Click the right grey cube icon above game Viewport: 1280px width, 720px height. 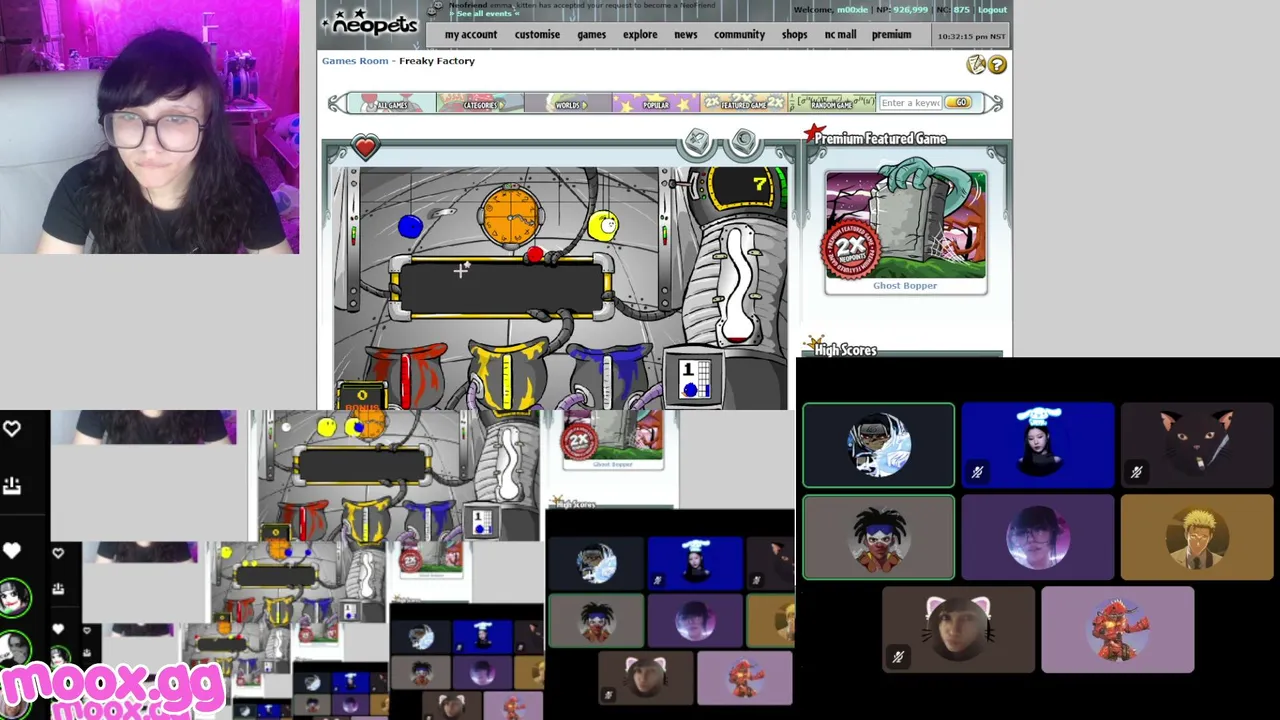743,143
